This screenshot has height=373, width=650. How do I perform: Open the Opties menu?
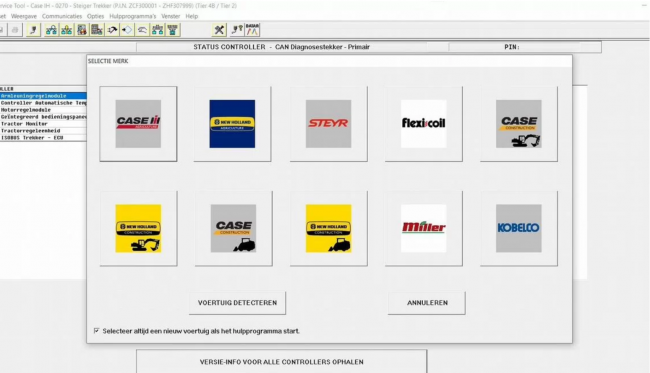95,16
